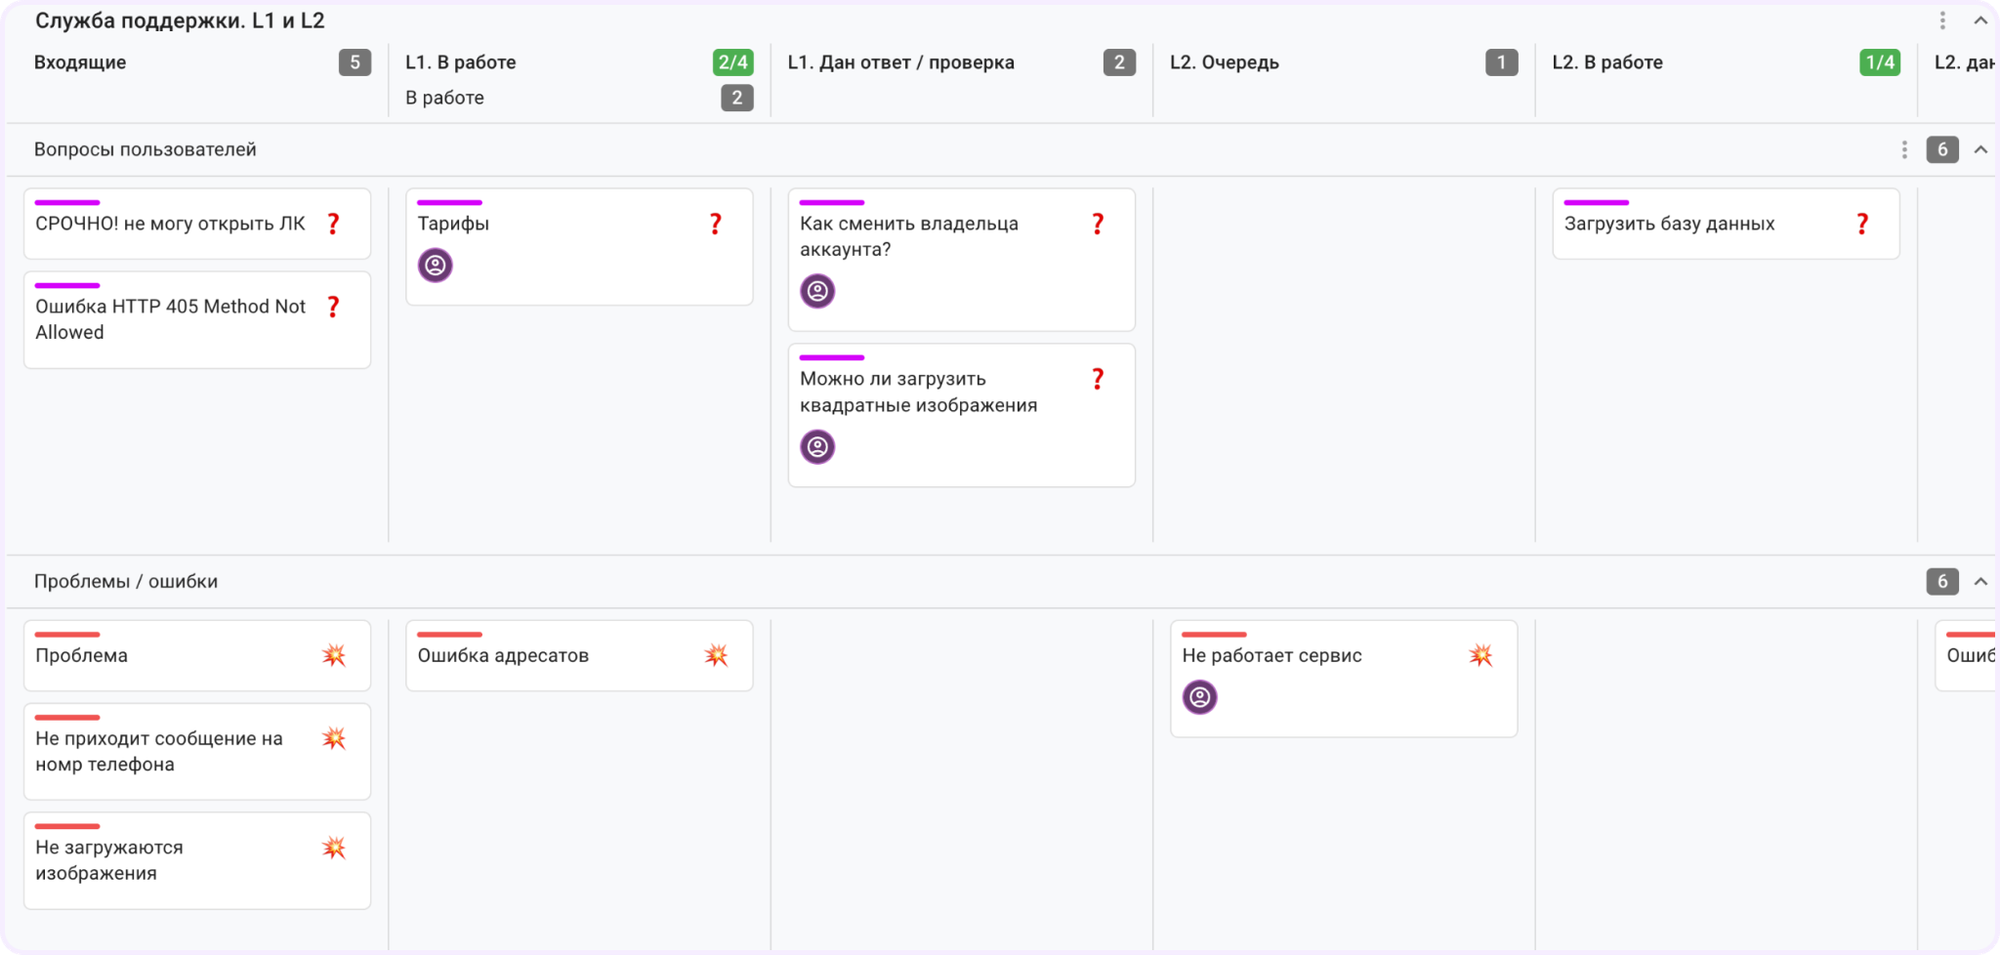The height and width of the screenshot is (955, 2000).
Task: Click assignee avatar on Не работает сервис card
Action: pos(1200,697)
